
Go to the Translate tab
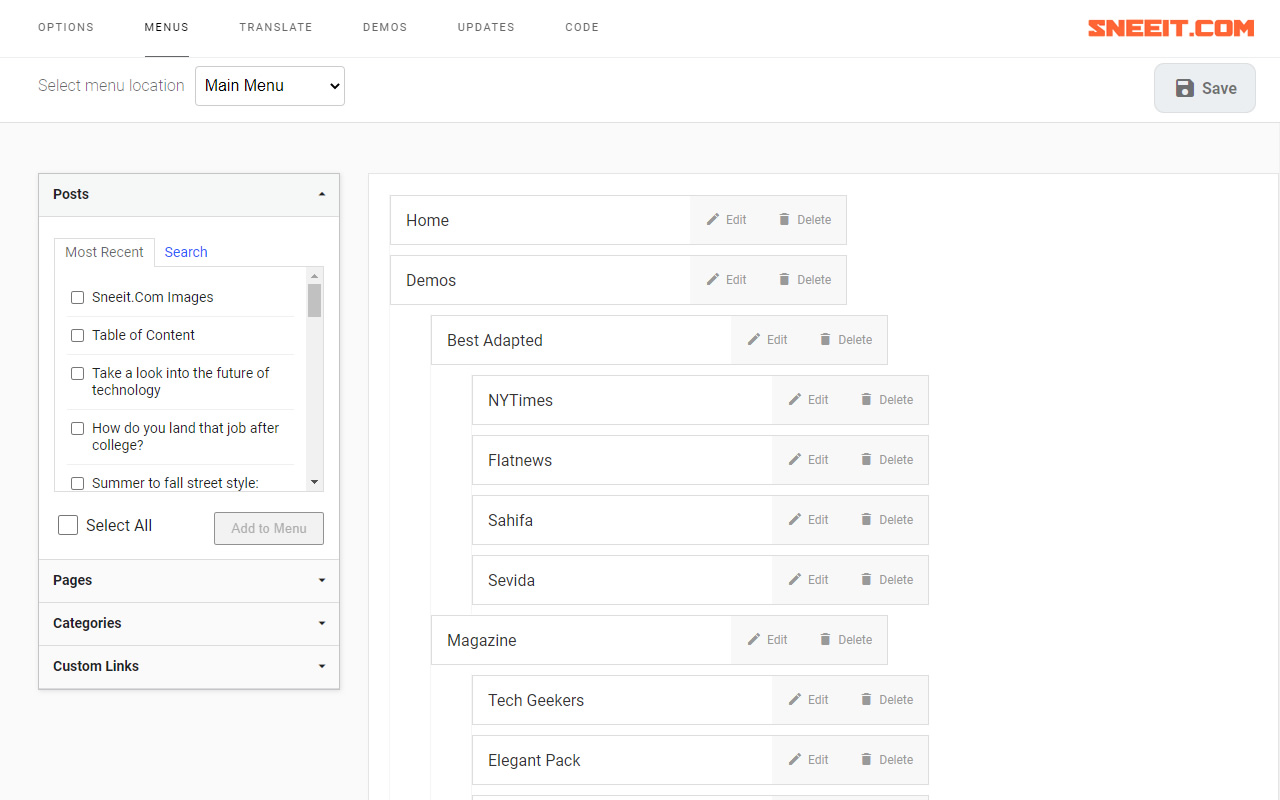[x=276, y=28]
